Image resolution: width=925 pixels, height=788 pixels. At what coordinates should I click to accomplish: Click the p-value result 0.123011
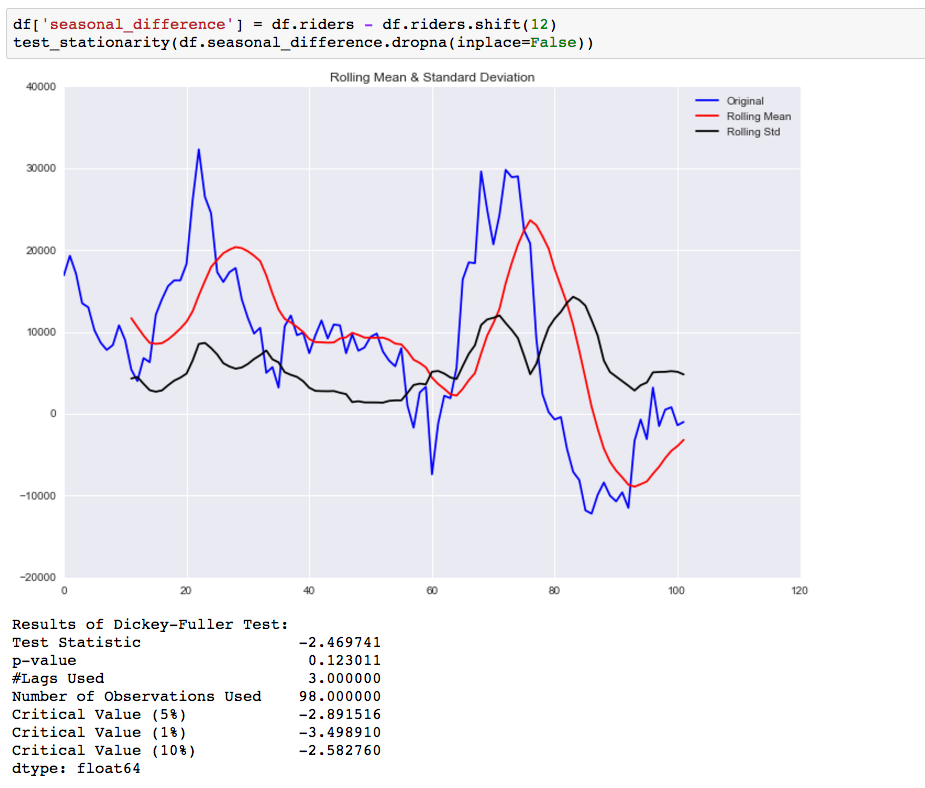345,661
